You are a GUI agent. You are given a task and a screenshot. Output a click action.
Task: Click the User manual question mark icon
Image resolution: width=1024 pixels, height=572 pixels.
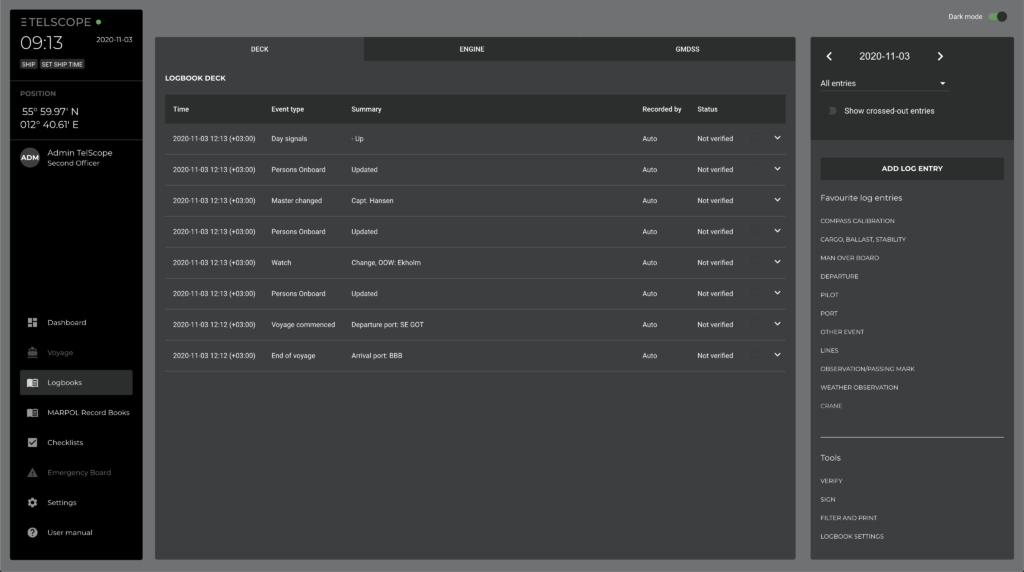32,532
